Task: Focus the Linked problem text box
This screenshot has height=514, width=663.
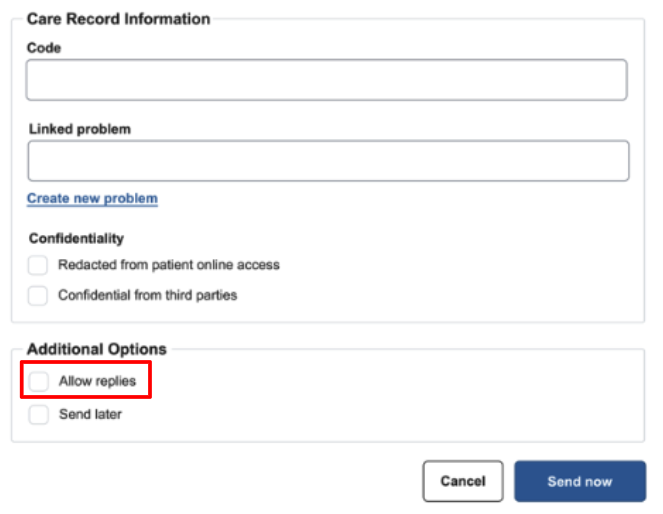Action: click(328, 161)
